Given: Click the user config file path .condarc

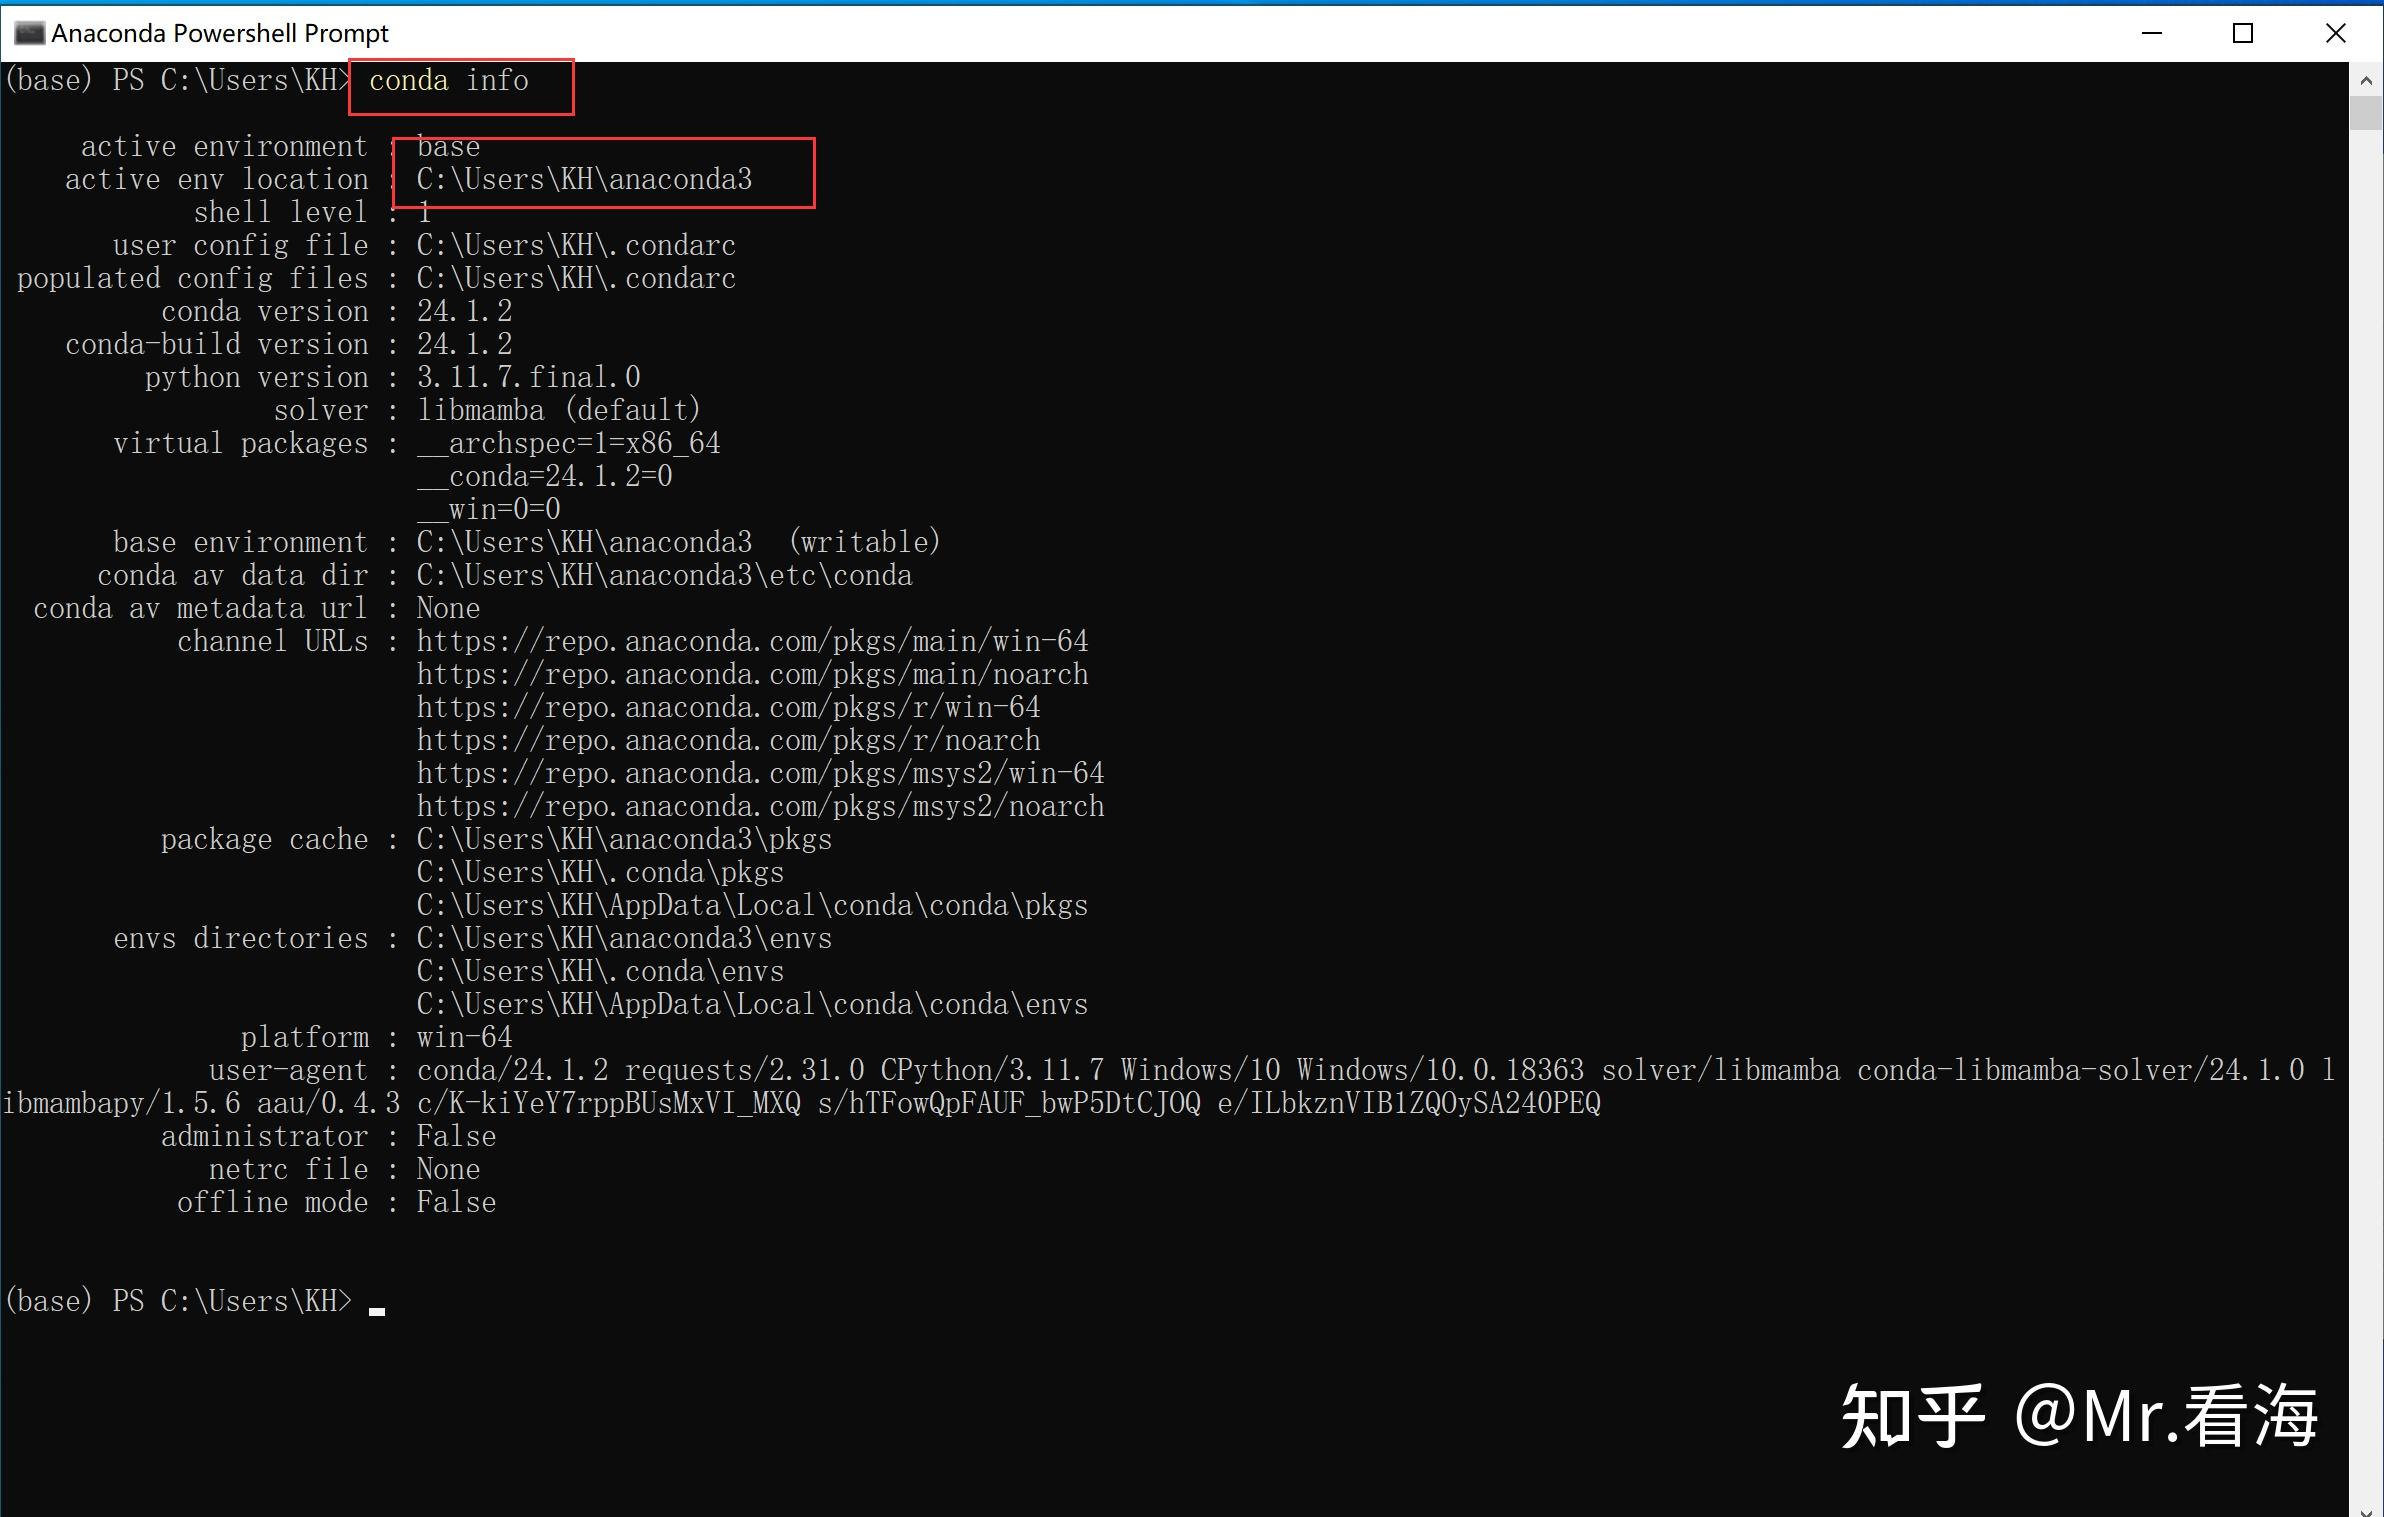Looking at the screenshot, I should (x=576, y=245).
